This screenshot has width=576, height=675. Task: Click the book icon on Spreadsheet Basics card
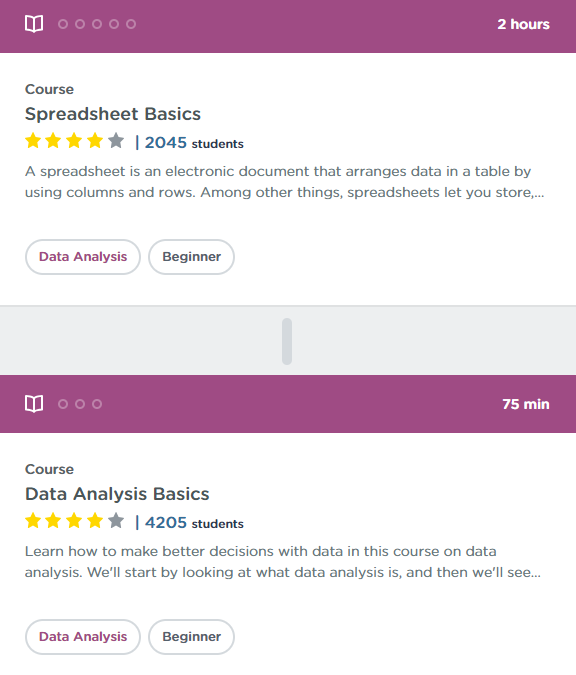(x=34, y=24)
